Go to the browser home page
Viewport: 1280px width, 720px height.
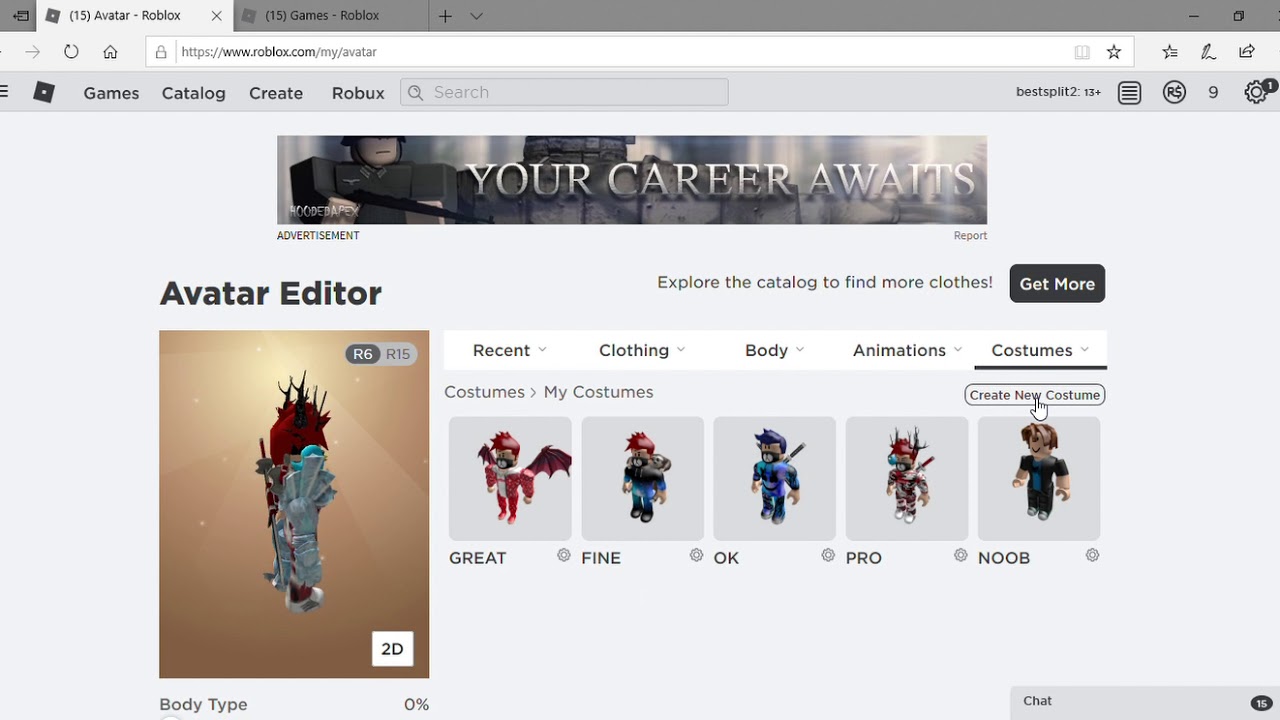coord(110,52)
